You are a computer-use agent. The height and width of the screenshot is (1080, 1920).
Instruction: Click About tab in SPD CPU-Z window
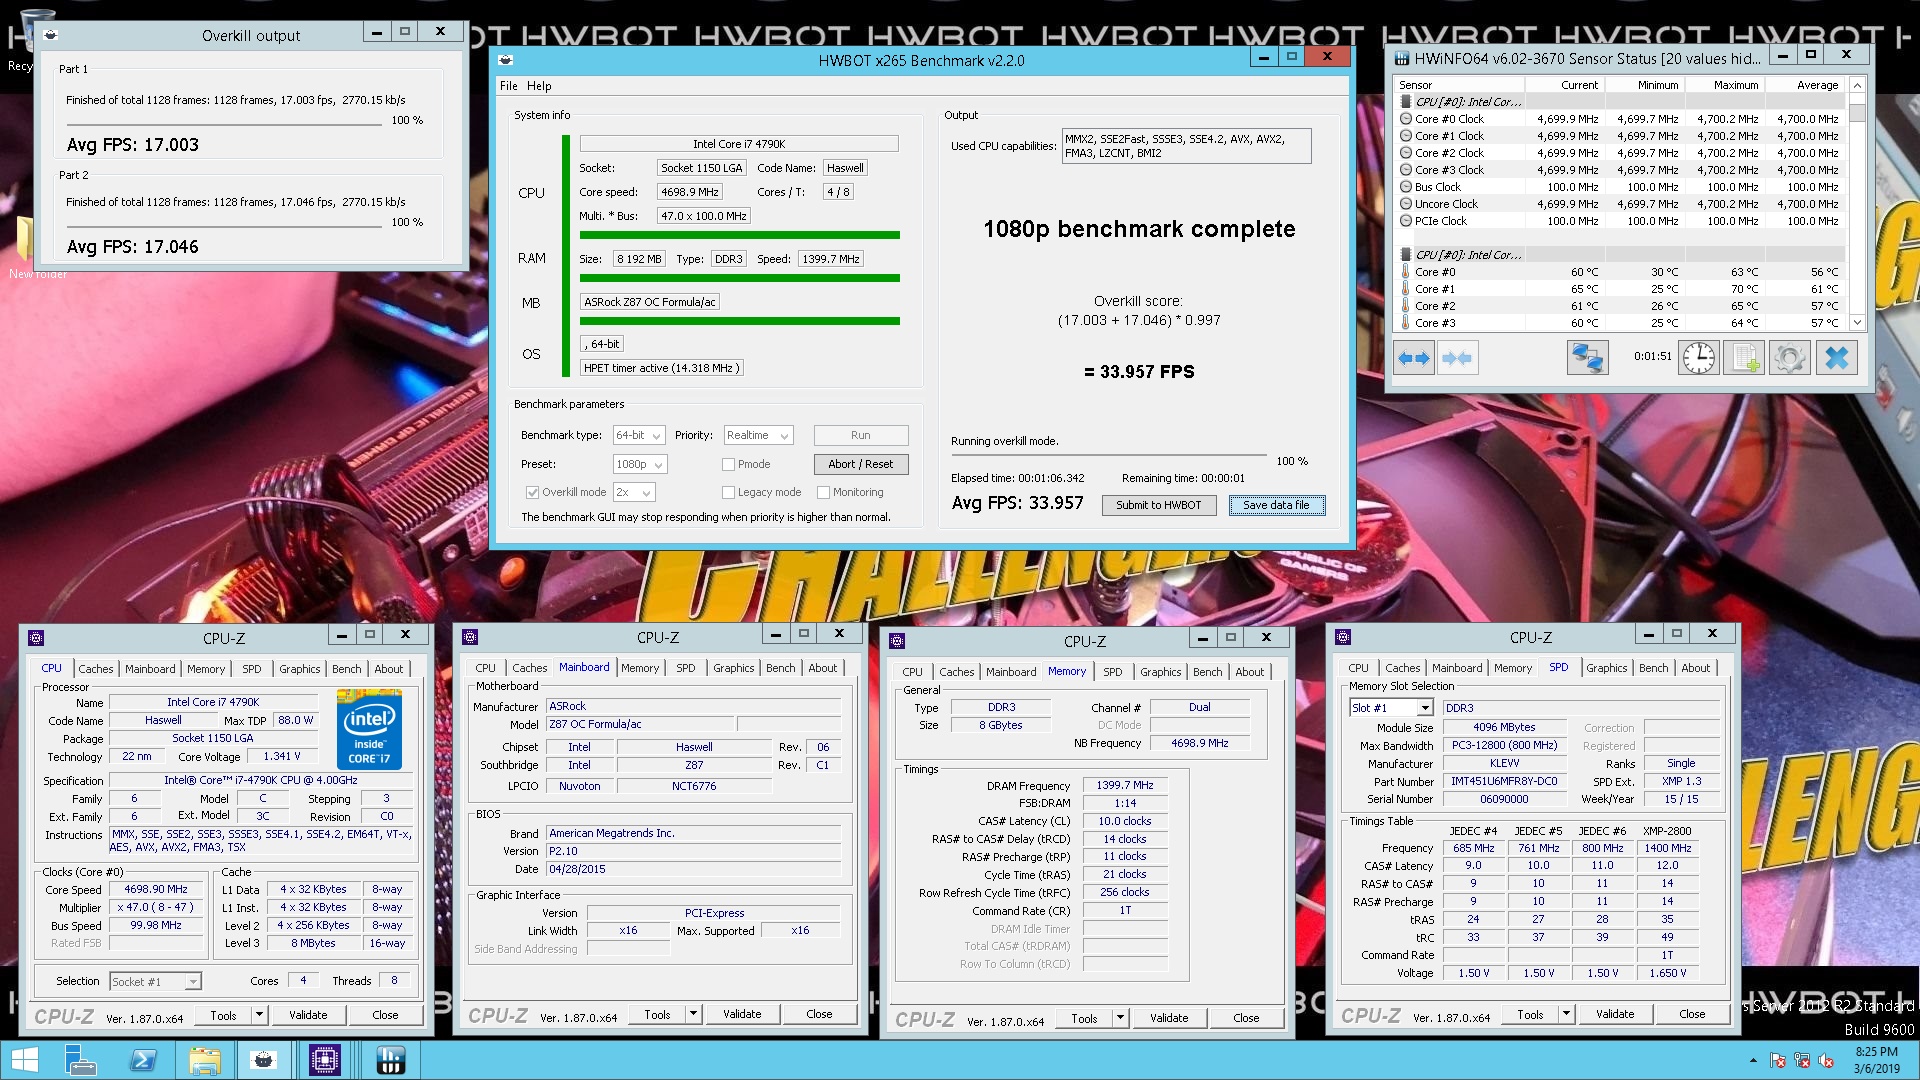click(x=1695, y=668)
